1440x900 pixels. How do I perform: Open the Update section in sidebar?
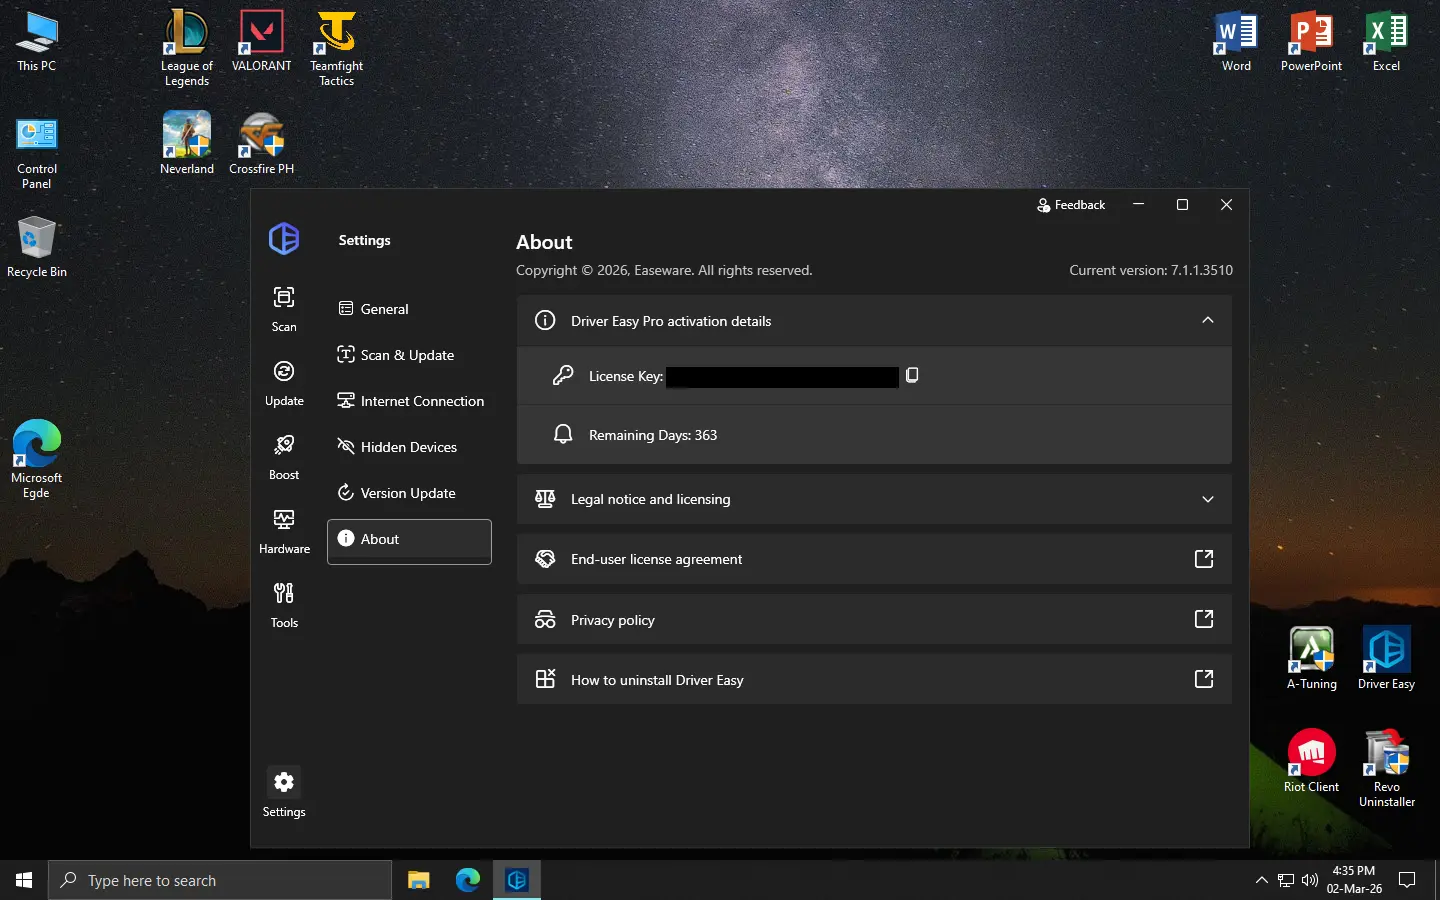point(284,383)
